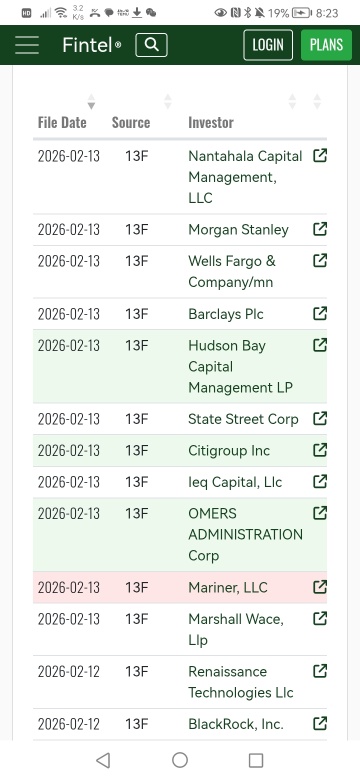Viewport: 360px width, 780px height.
Task: Tap the Android recent apps square
Action: (x=256, y=760)
